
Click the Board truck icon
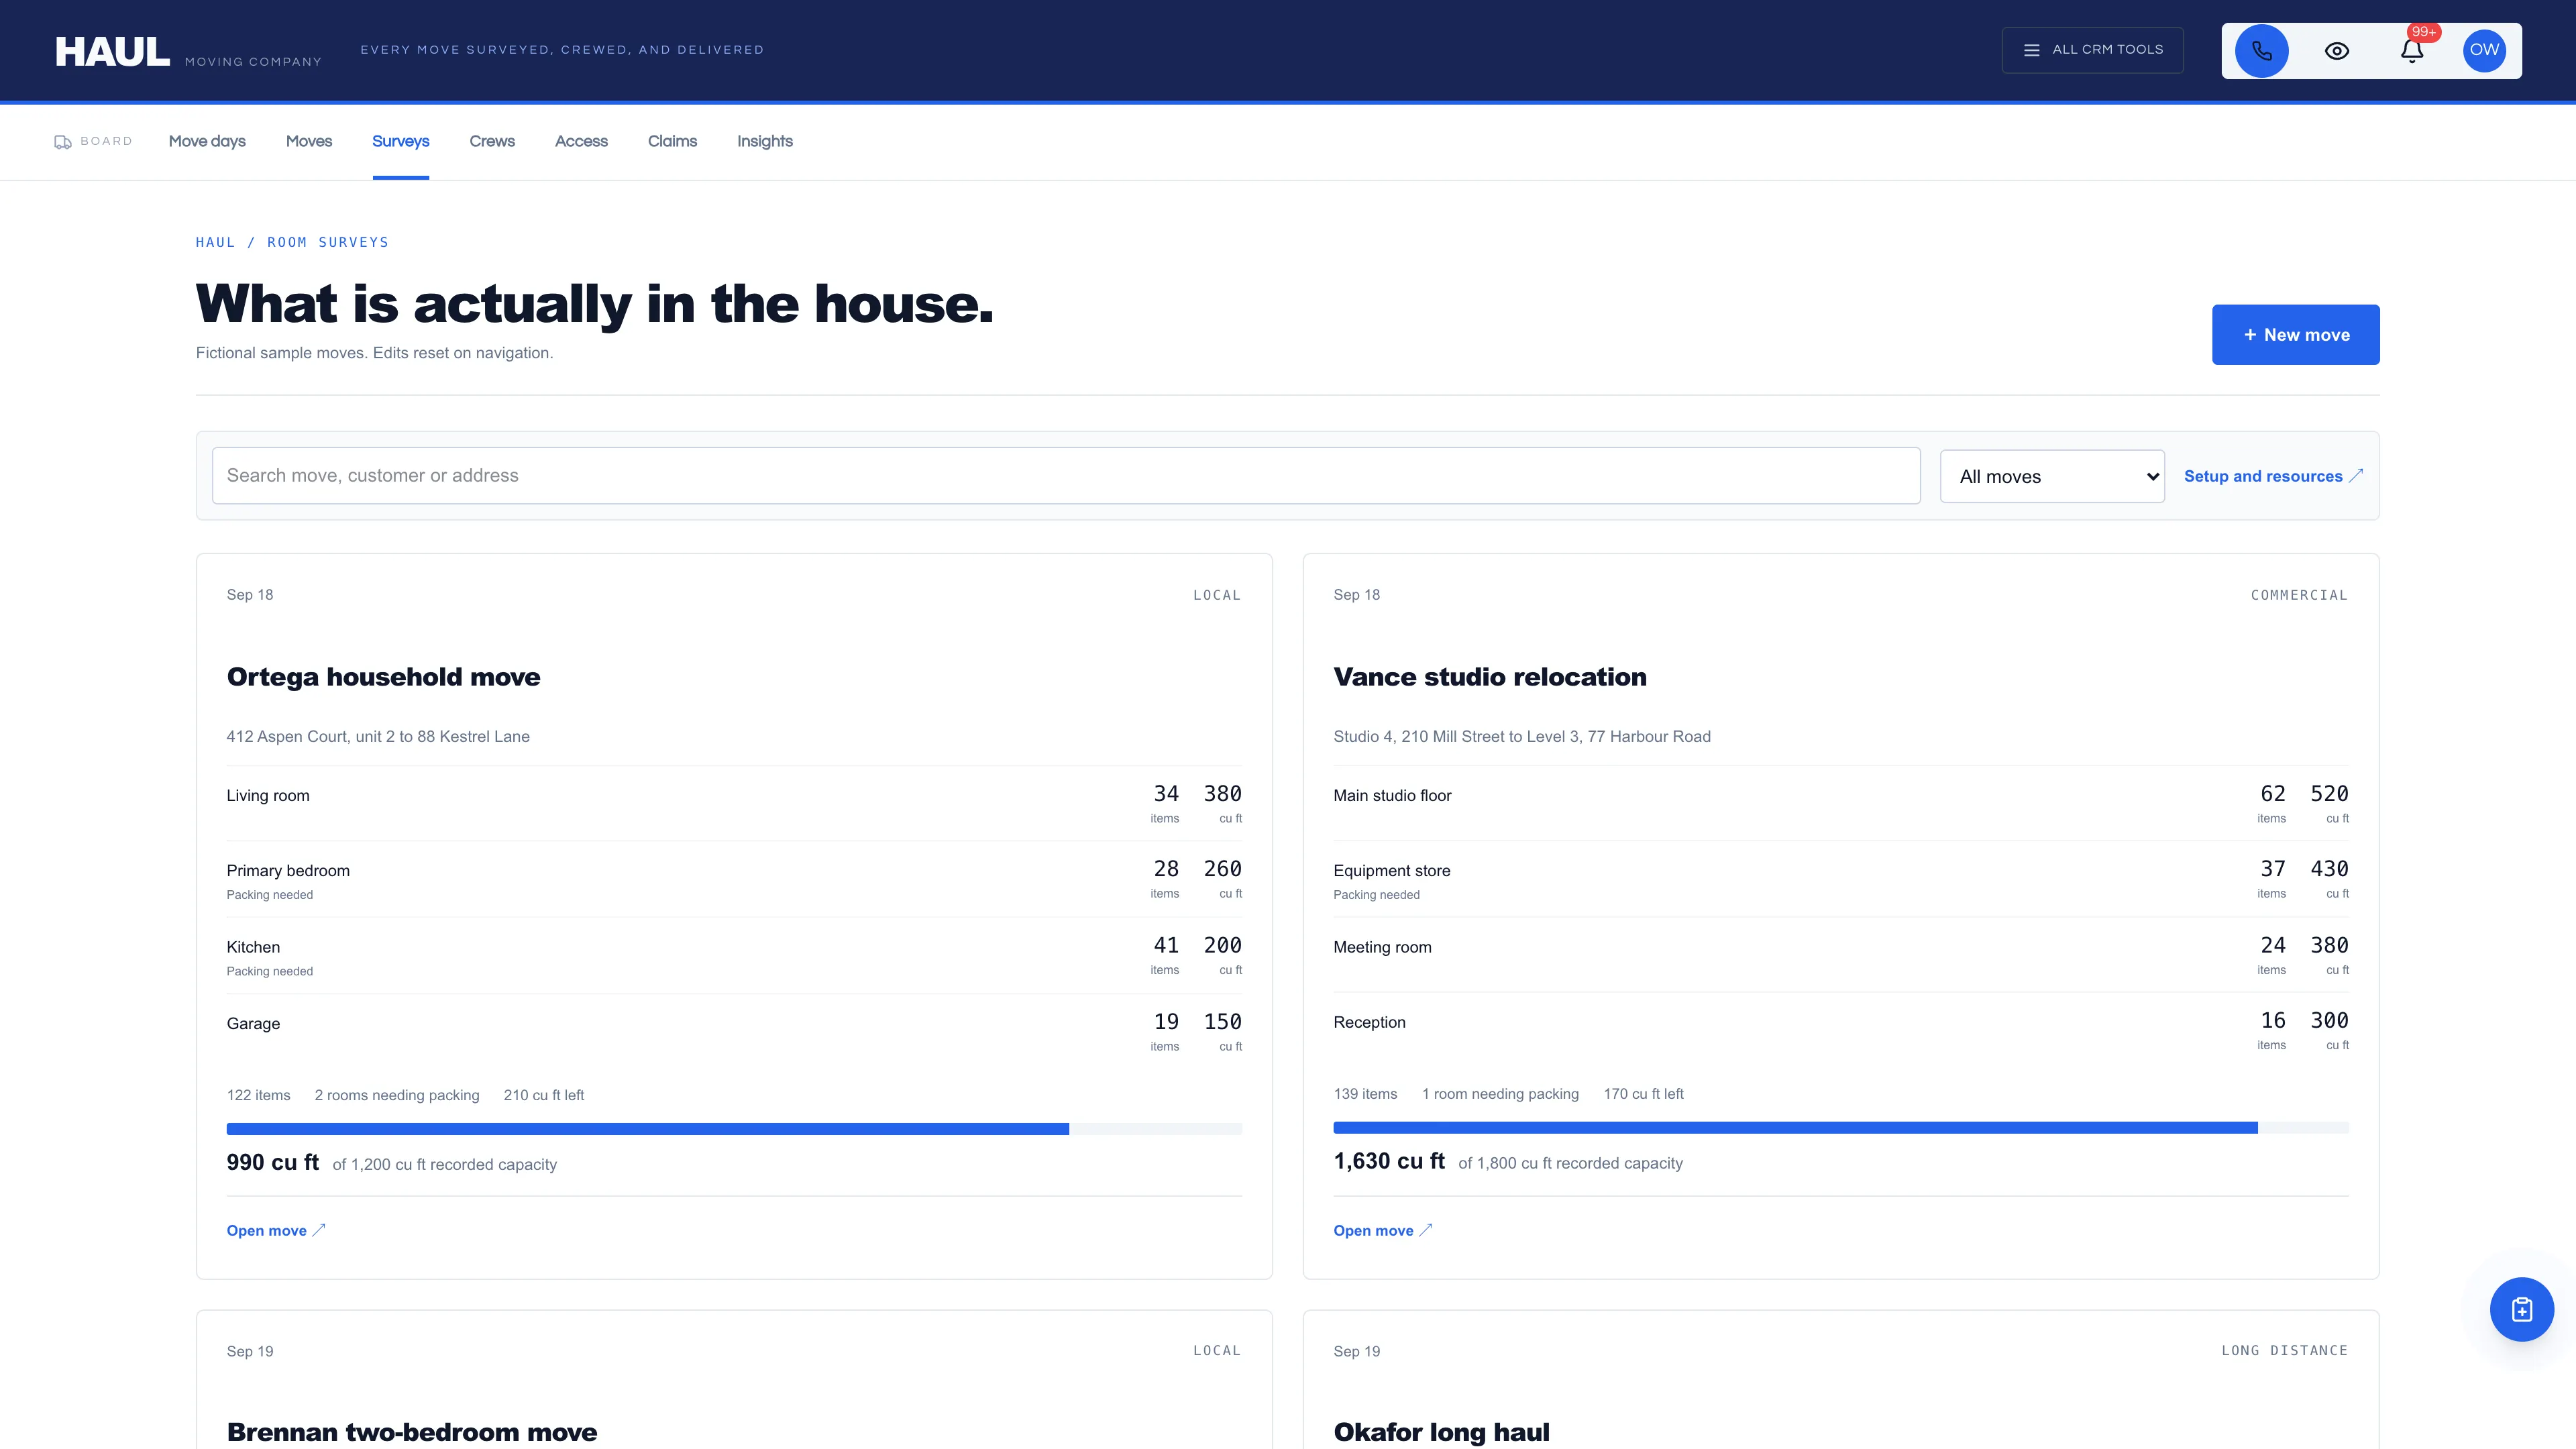pyautogui.click(x=63, y=142)
